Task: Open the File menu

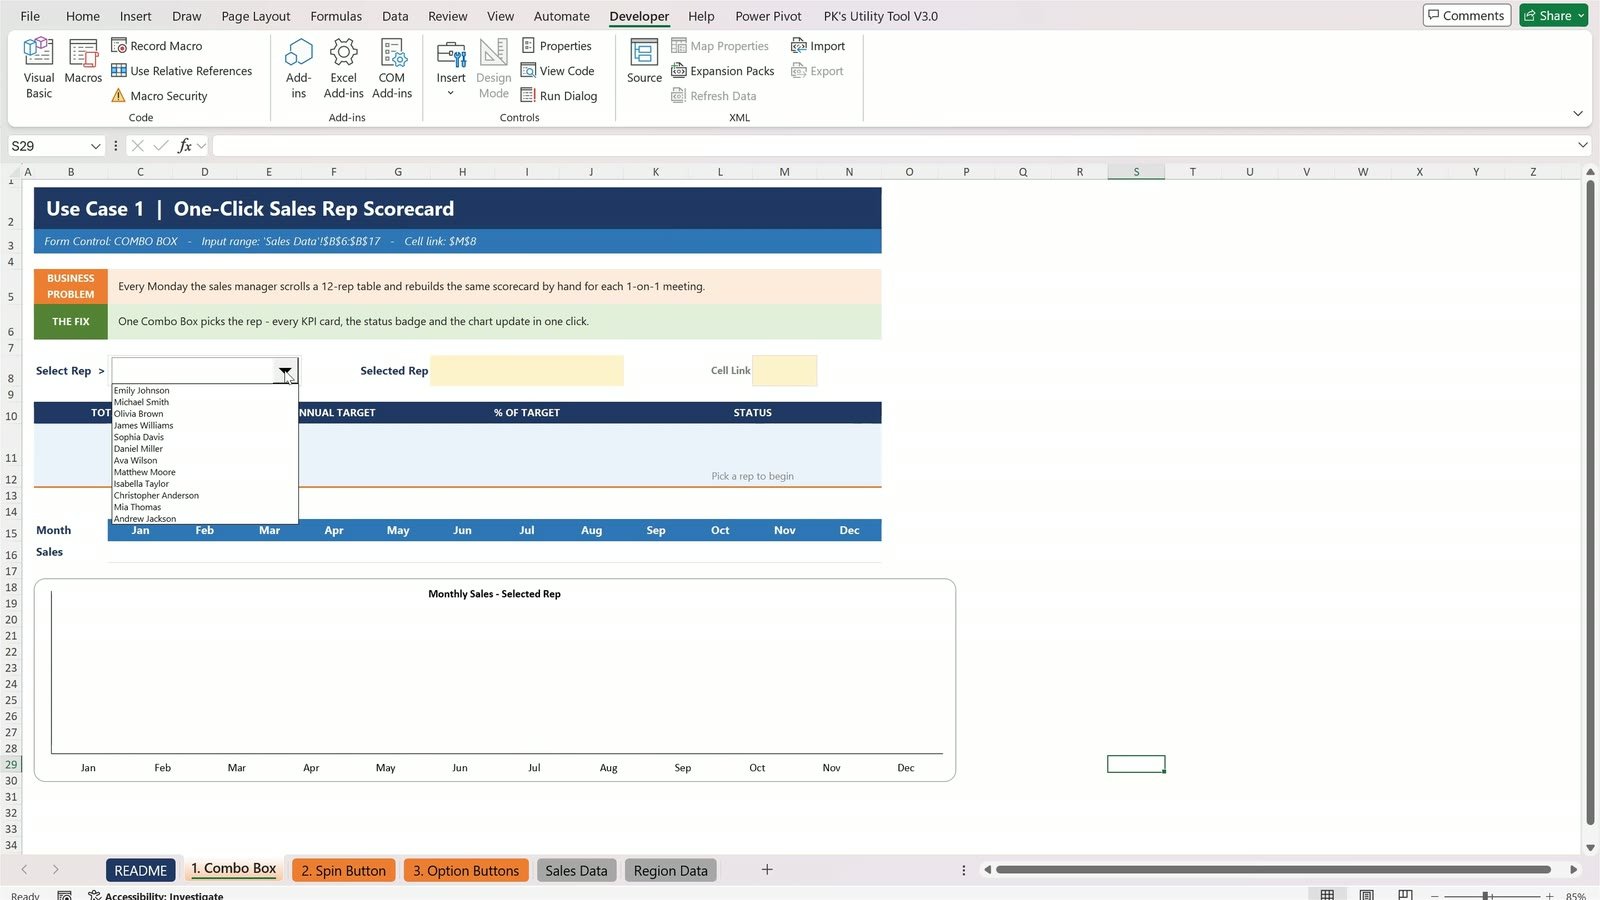Action: point(30,16)
